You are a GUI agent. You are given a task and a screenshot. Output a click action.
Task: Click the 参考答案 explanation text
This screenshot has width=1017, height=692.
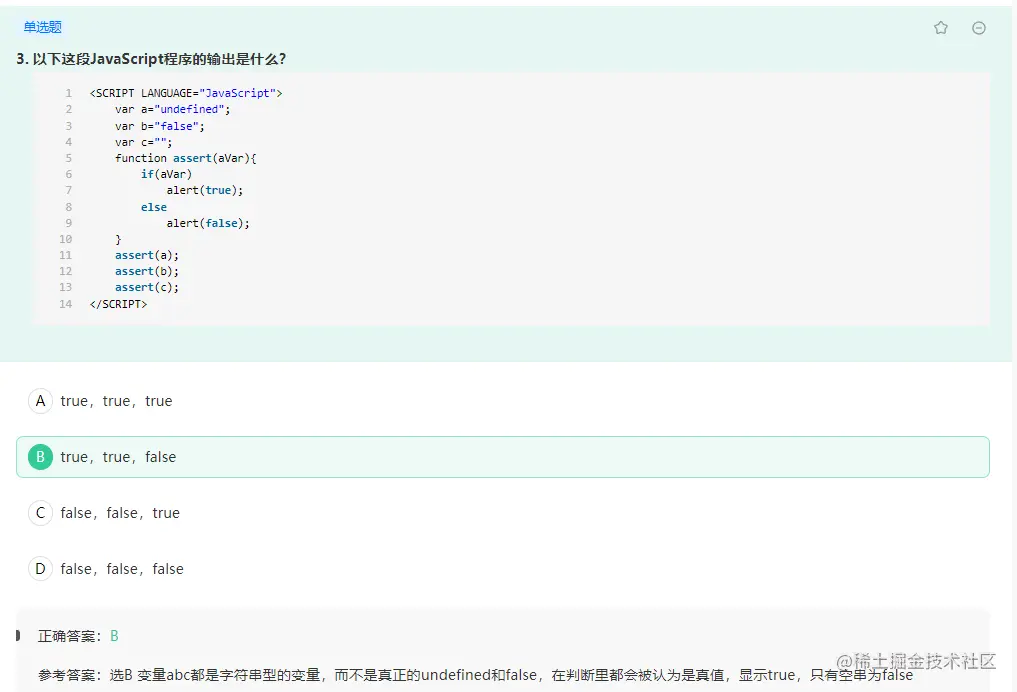pos(475,675)
